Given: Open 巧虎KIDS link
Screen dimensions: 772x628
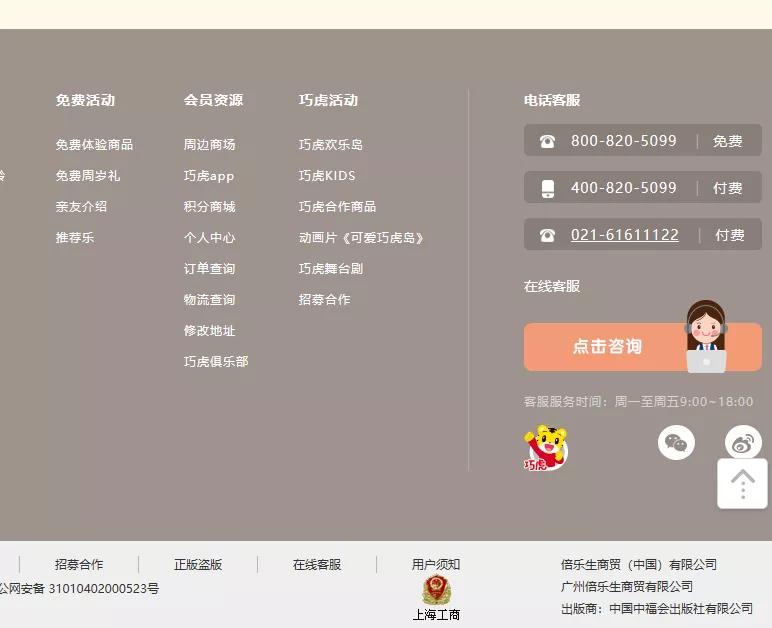Looking at the screenshot, I should pyautogui.click(x=326, y=176).
